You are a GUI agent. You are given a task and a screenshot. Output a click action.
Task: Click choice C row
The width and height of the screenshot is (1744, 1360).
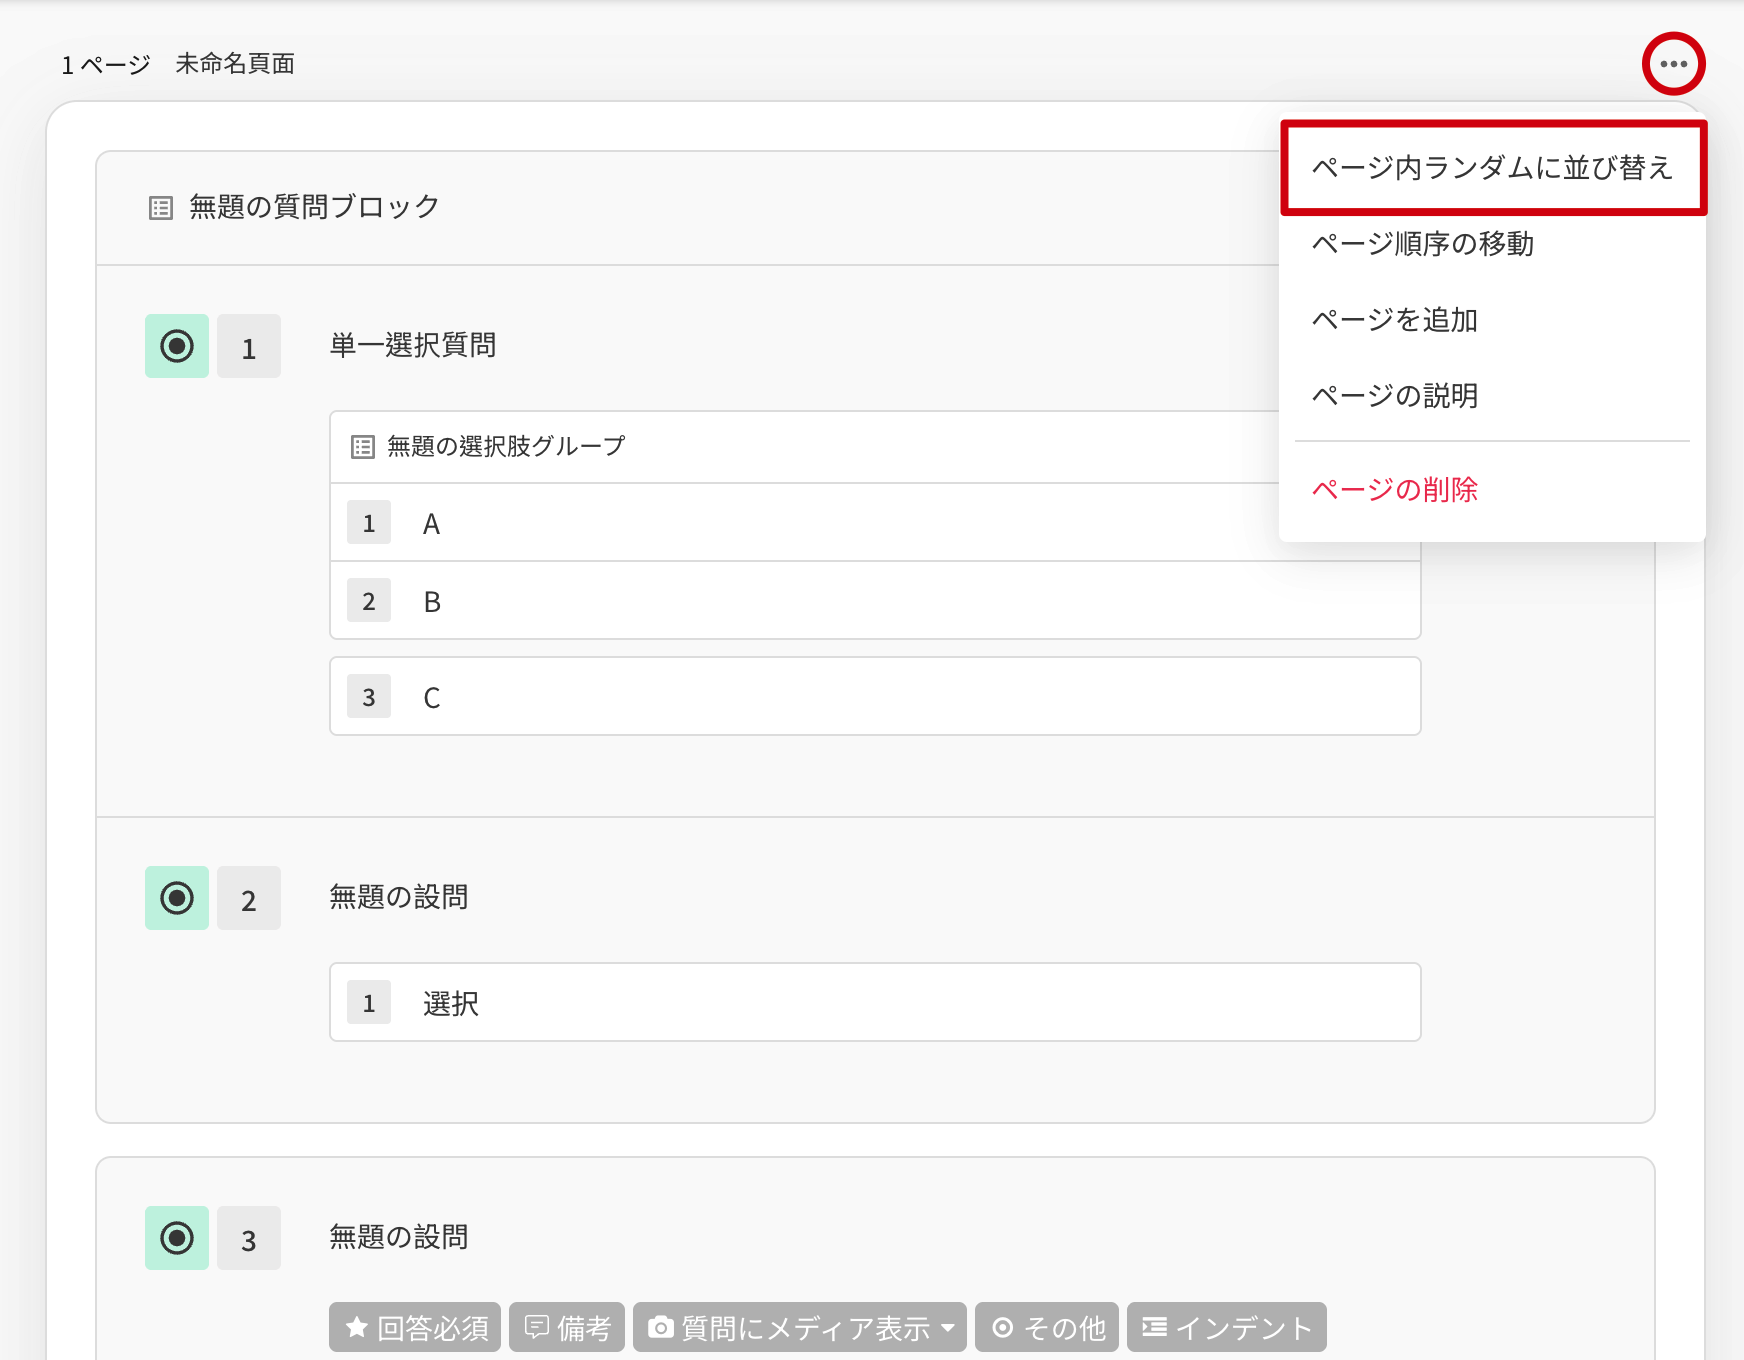pyautogui.click(x=875, y=696)
